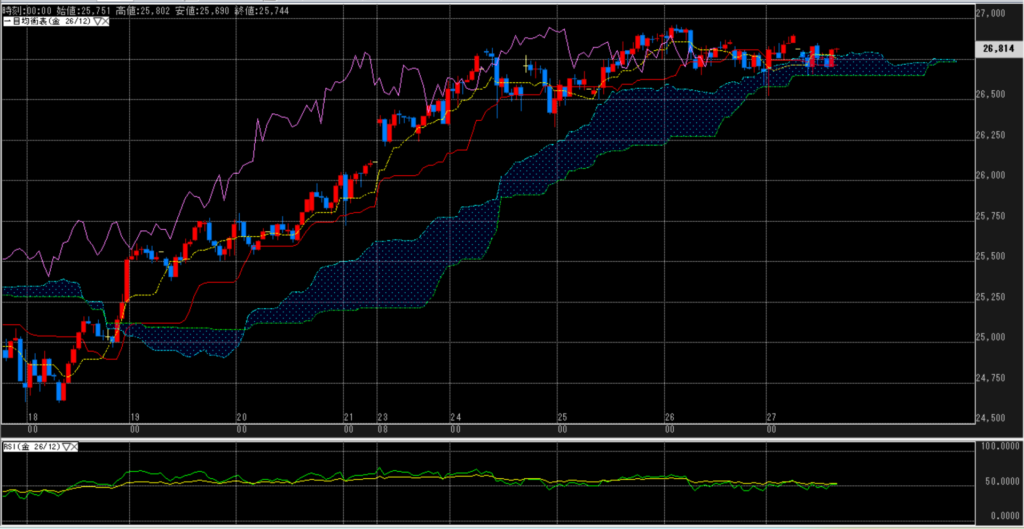Click the 24,500 price axis label
The image size is (1024, 529).
993,418
